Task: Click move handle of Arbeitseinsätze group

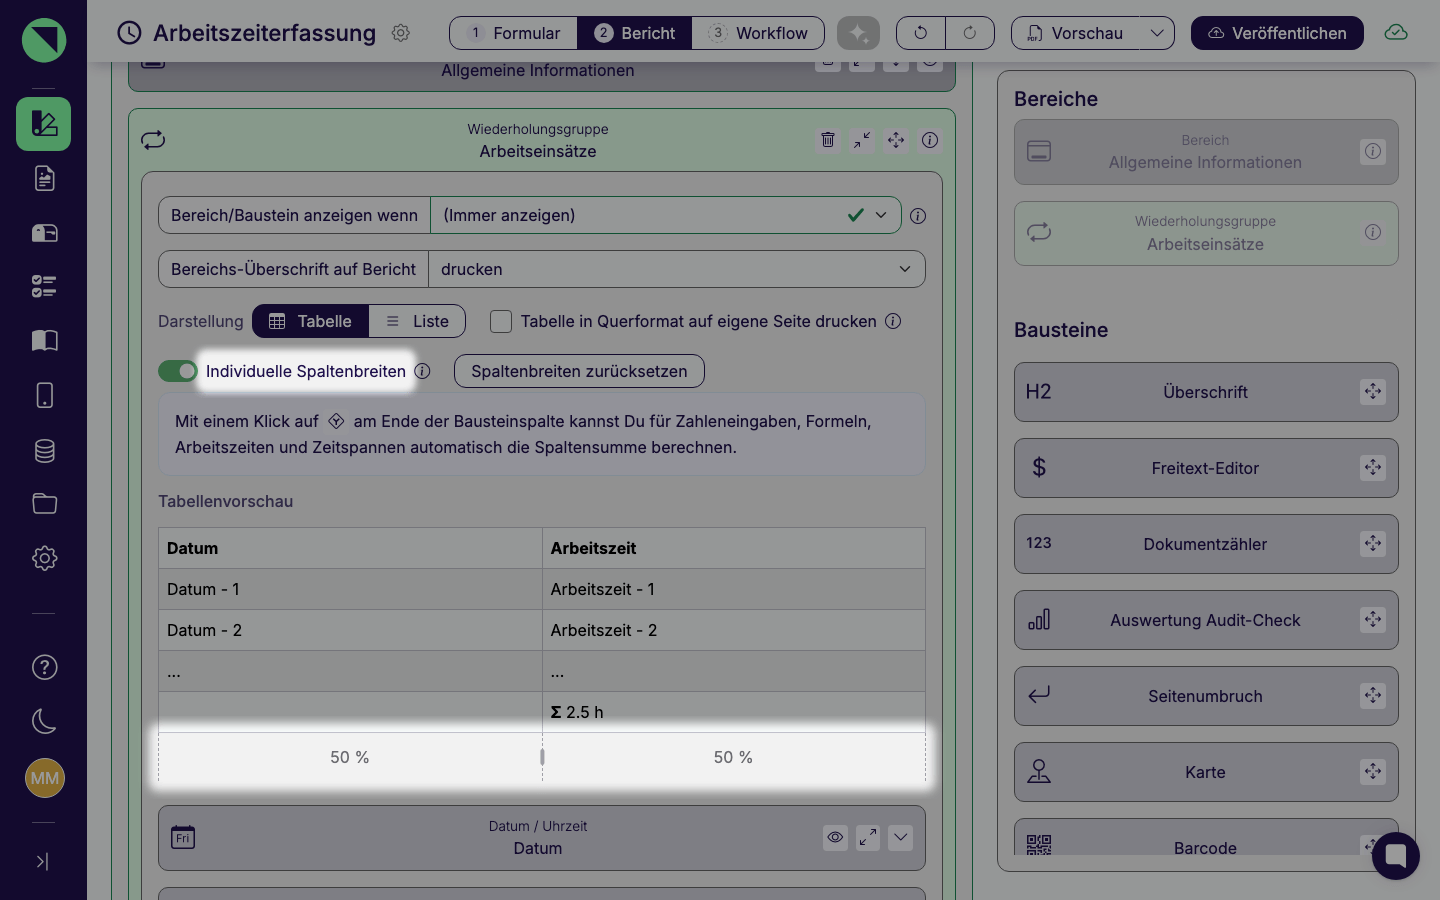Action: tap(896, 140)
